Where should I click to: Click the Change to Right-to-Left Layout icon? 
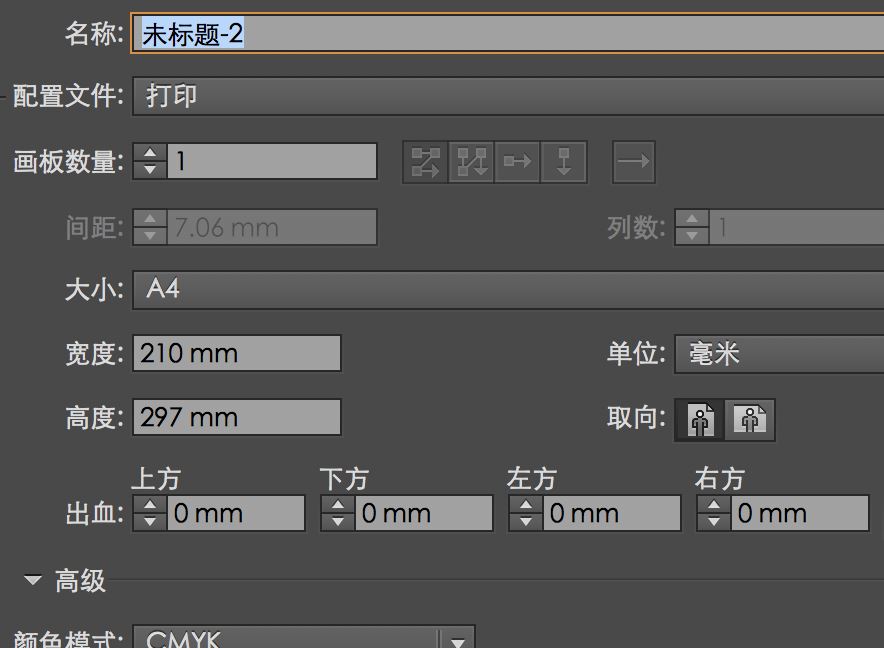coord(633,161)
